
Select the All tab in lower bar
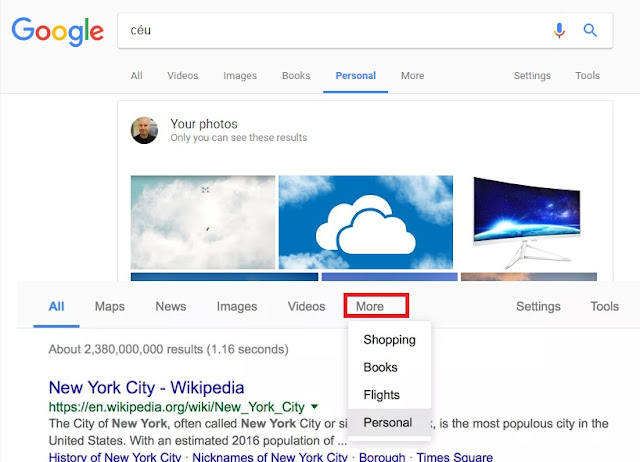[x=56, y=307]
